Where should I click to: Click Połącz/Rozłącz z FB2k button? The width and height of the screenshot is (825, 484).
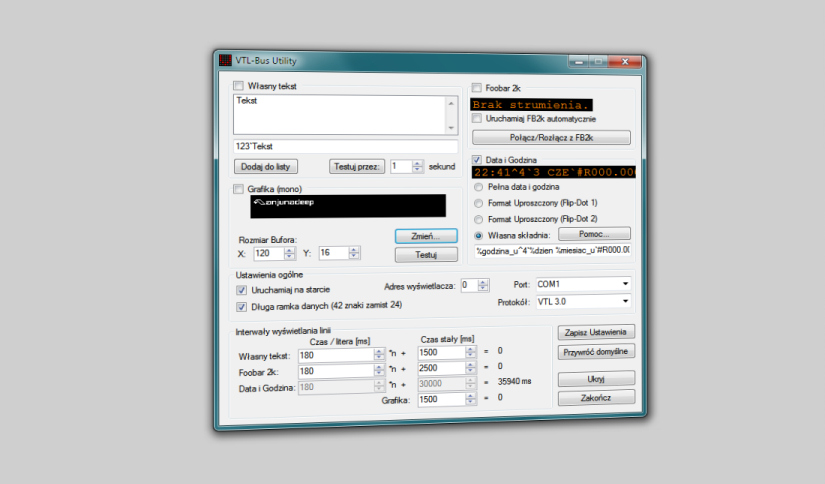[x=551, y=138]
